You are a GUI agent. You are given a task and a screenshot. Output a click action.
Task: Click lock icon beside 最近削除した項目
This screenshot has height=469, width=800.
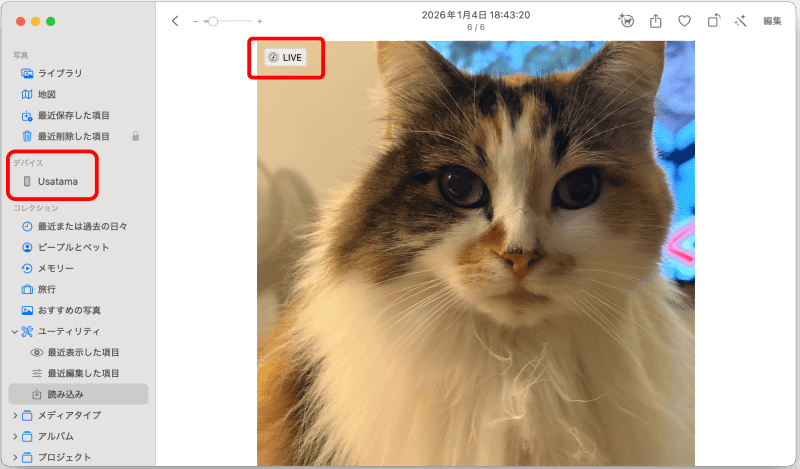136,136
